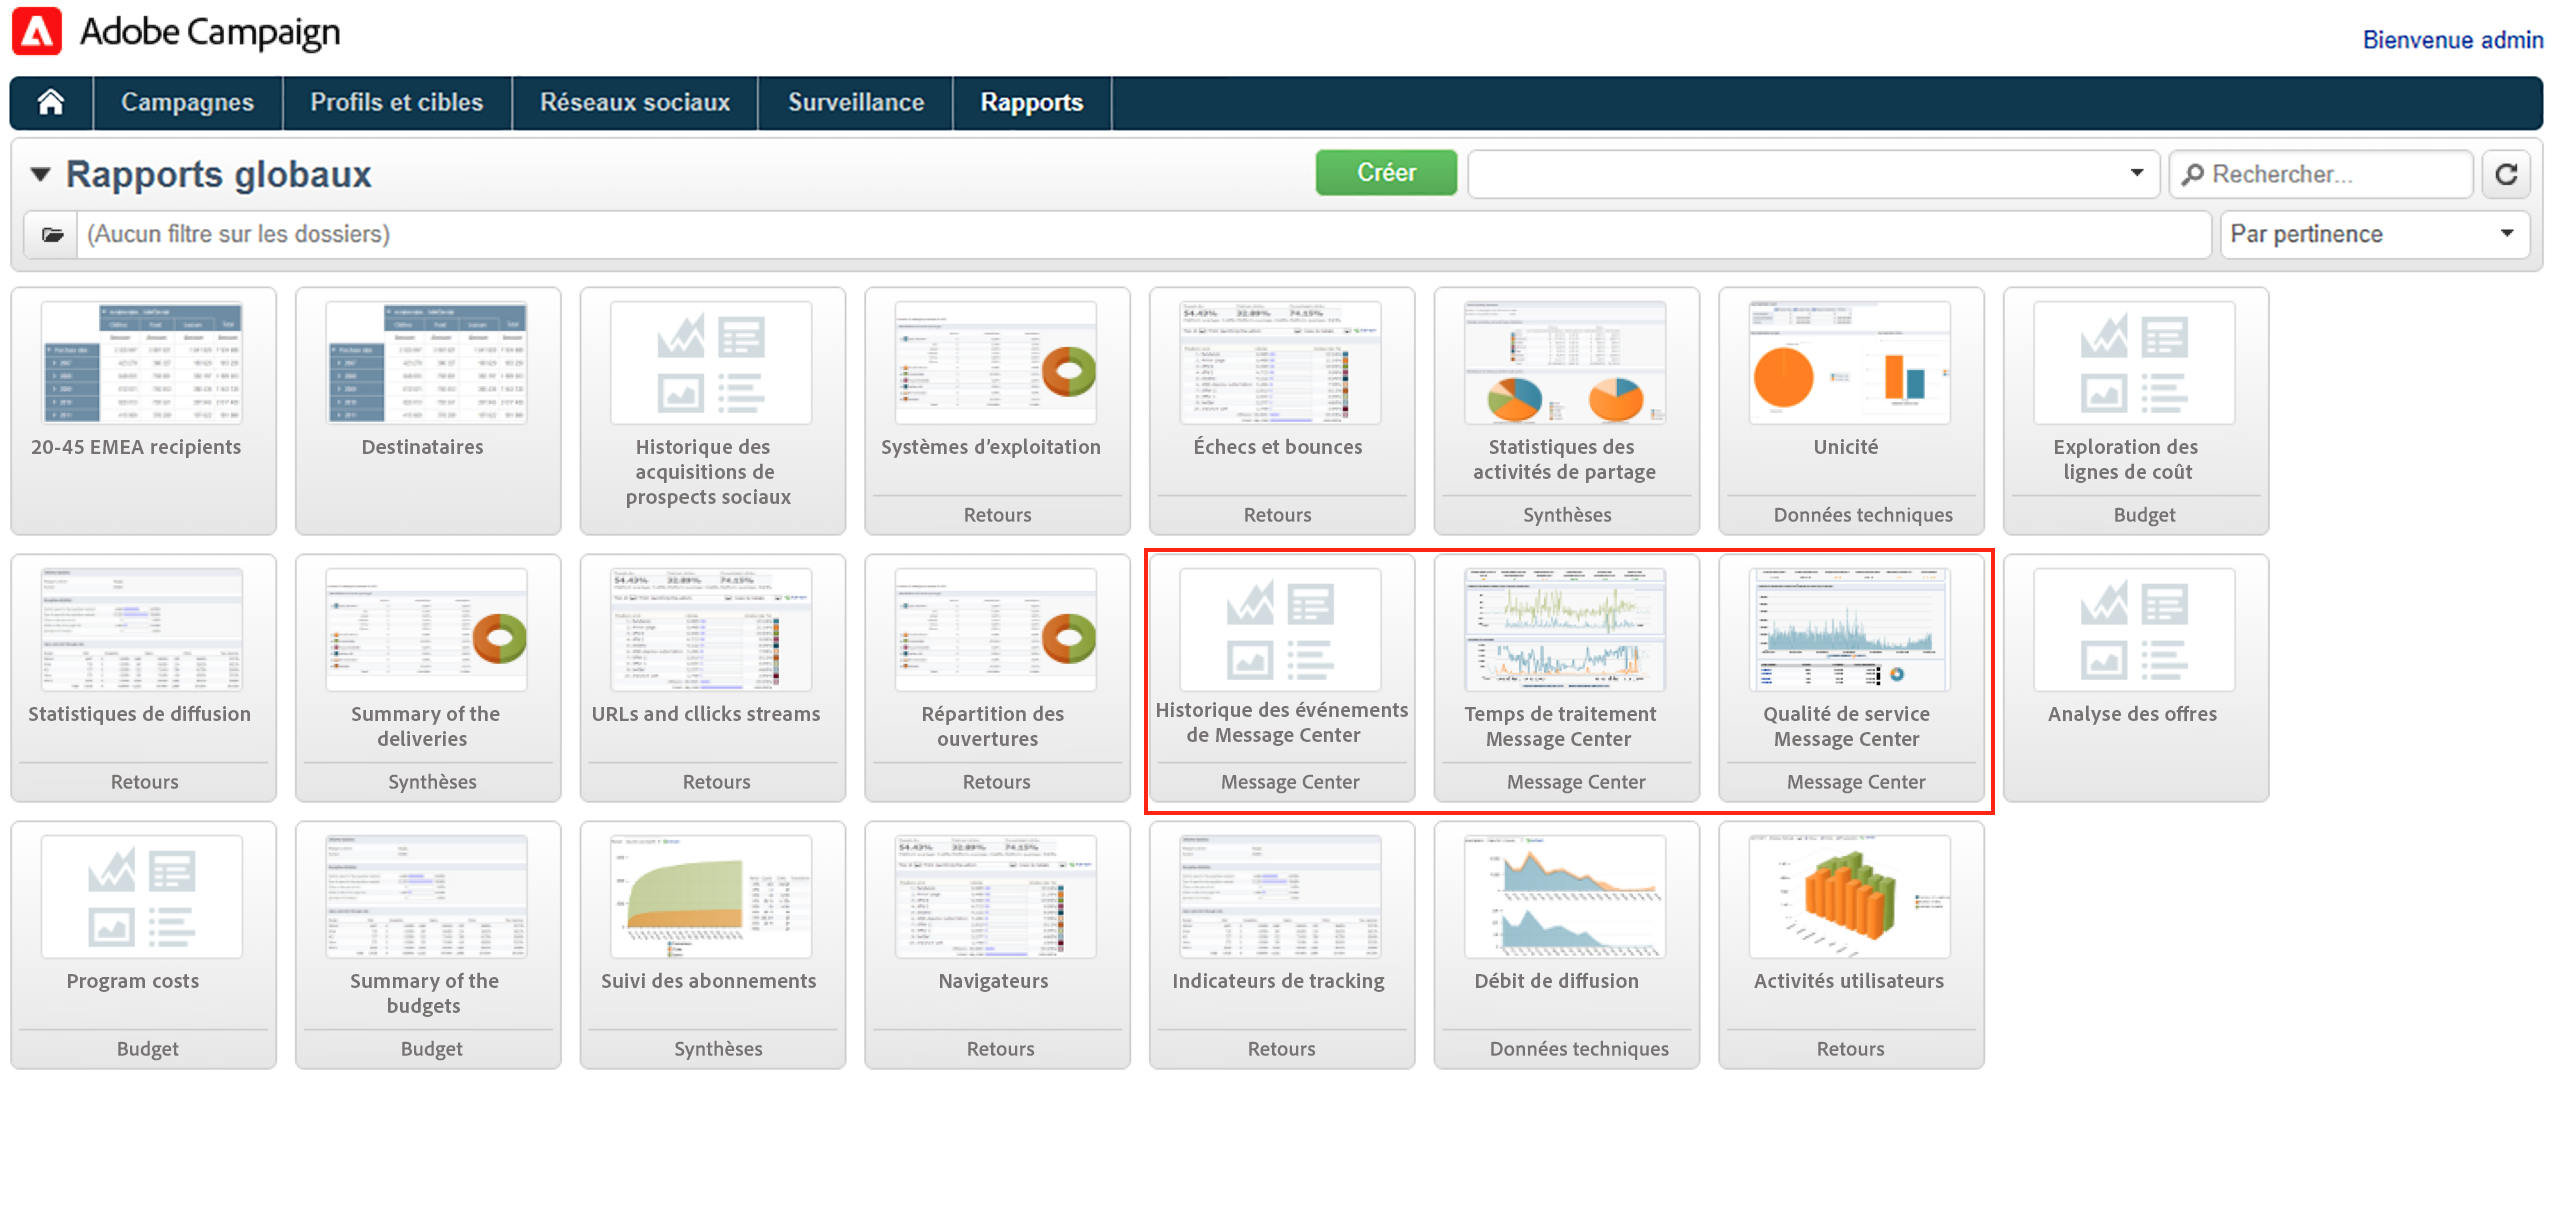Image resolution: width=2552 pixels, height=1222 pixels.
Task: Expand the empty dropdown beside Créer
Action: pos(2136,173)
